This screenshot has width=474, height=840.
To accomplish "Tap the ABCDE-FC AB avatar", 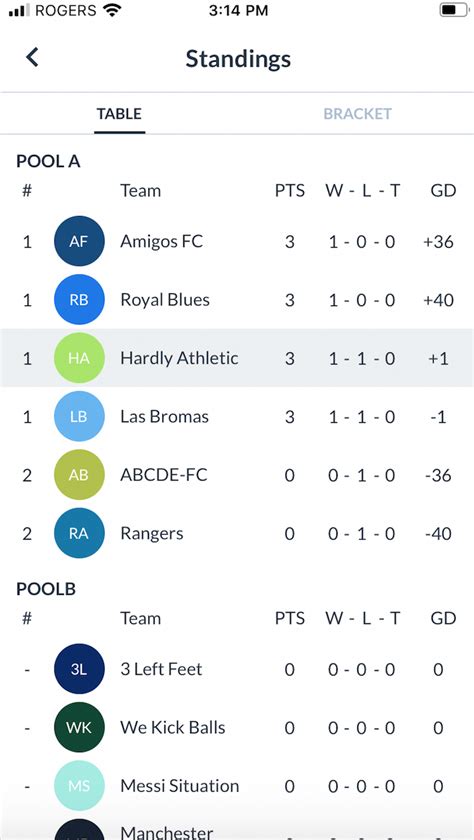I will (x=79, y=475).
